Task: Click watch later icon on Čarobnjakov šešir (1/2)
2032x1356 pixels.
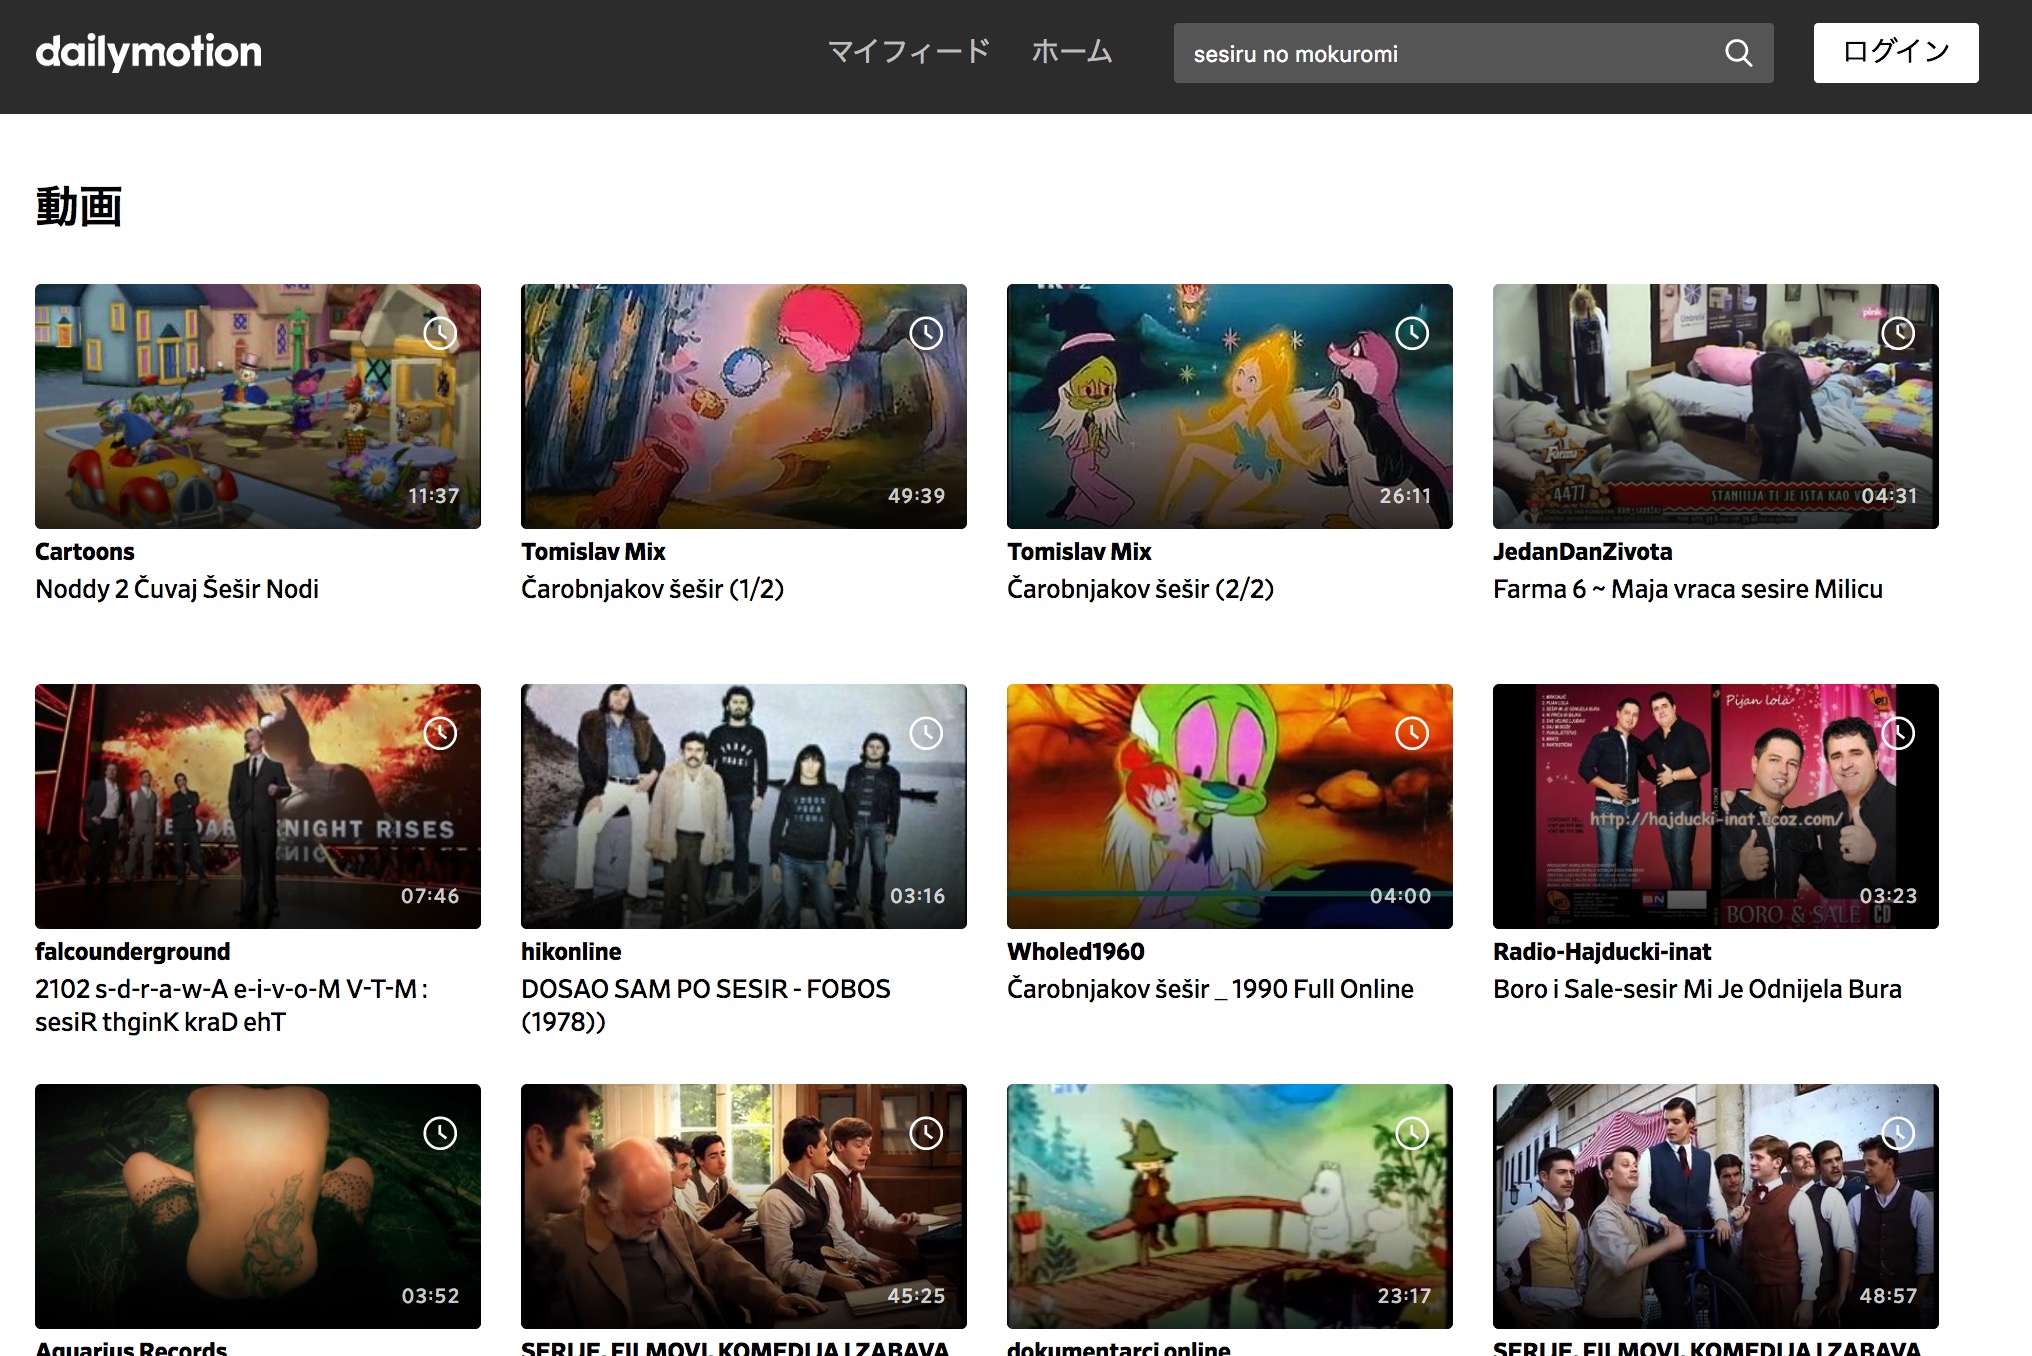Action: click(926, 333)
